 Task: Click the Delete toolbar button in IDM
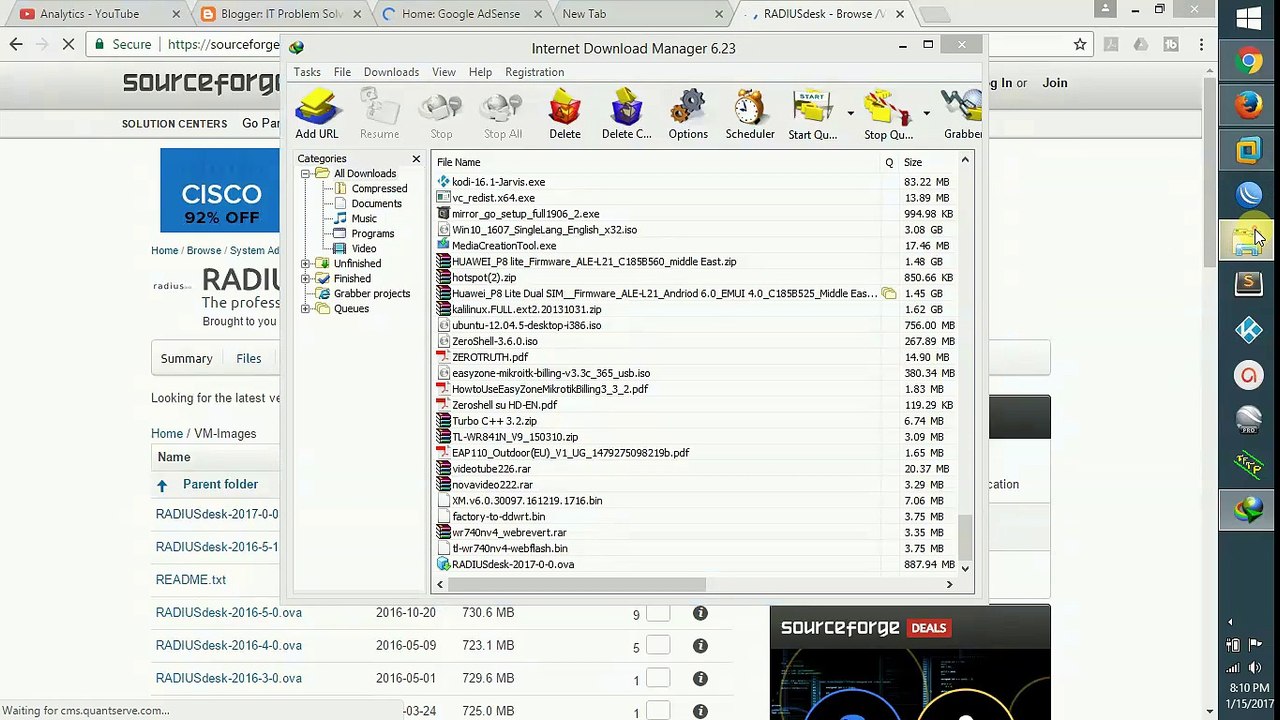[565, 115]
